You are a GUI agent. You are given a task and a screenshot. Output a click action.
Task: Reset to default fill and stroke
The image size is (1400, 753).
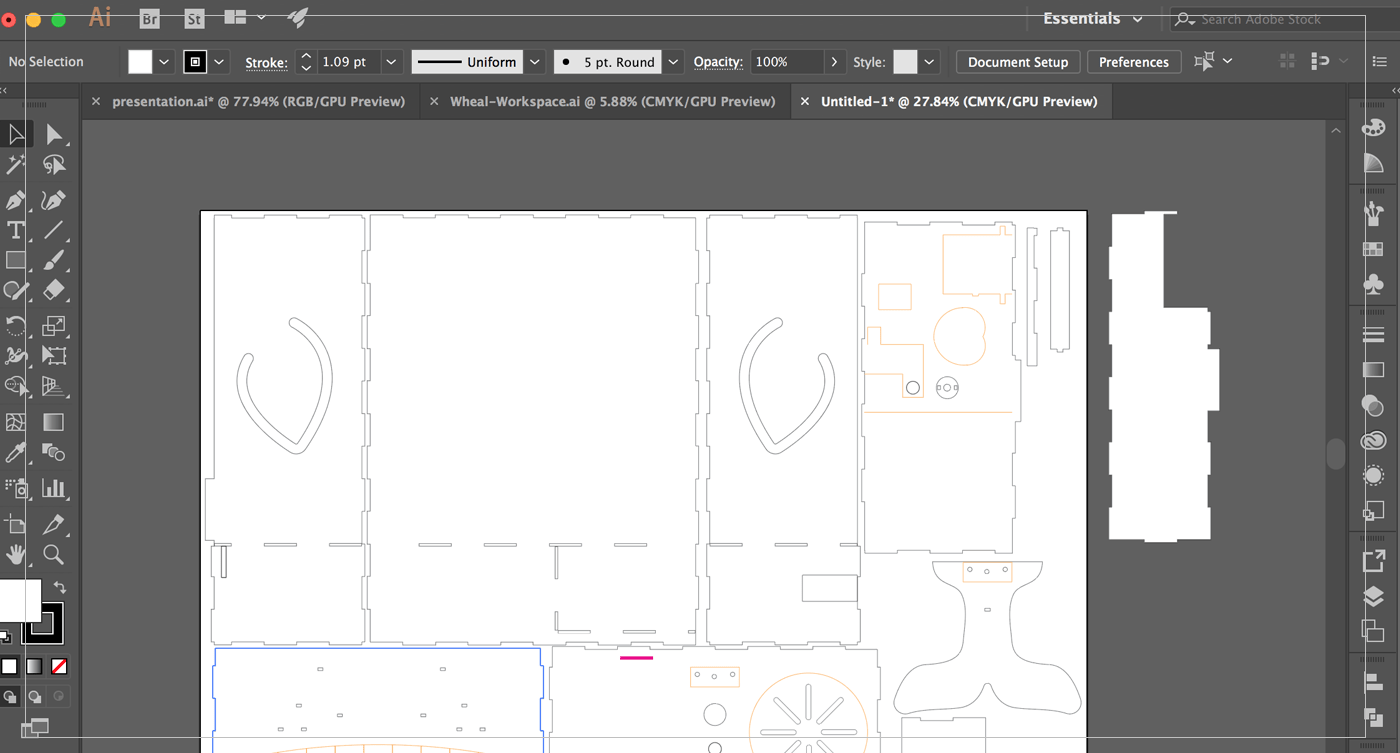coord(5,636)
